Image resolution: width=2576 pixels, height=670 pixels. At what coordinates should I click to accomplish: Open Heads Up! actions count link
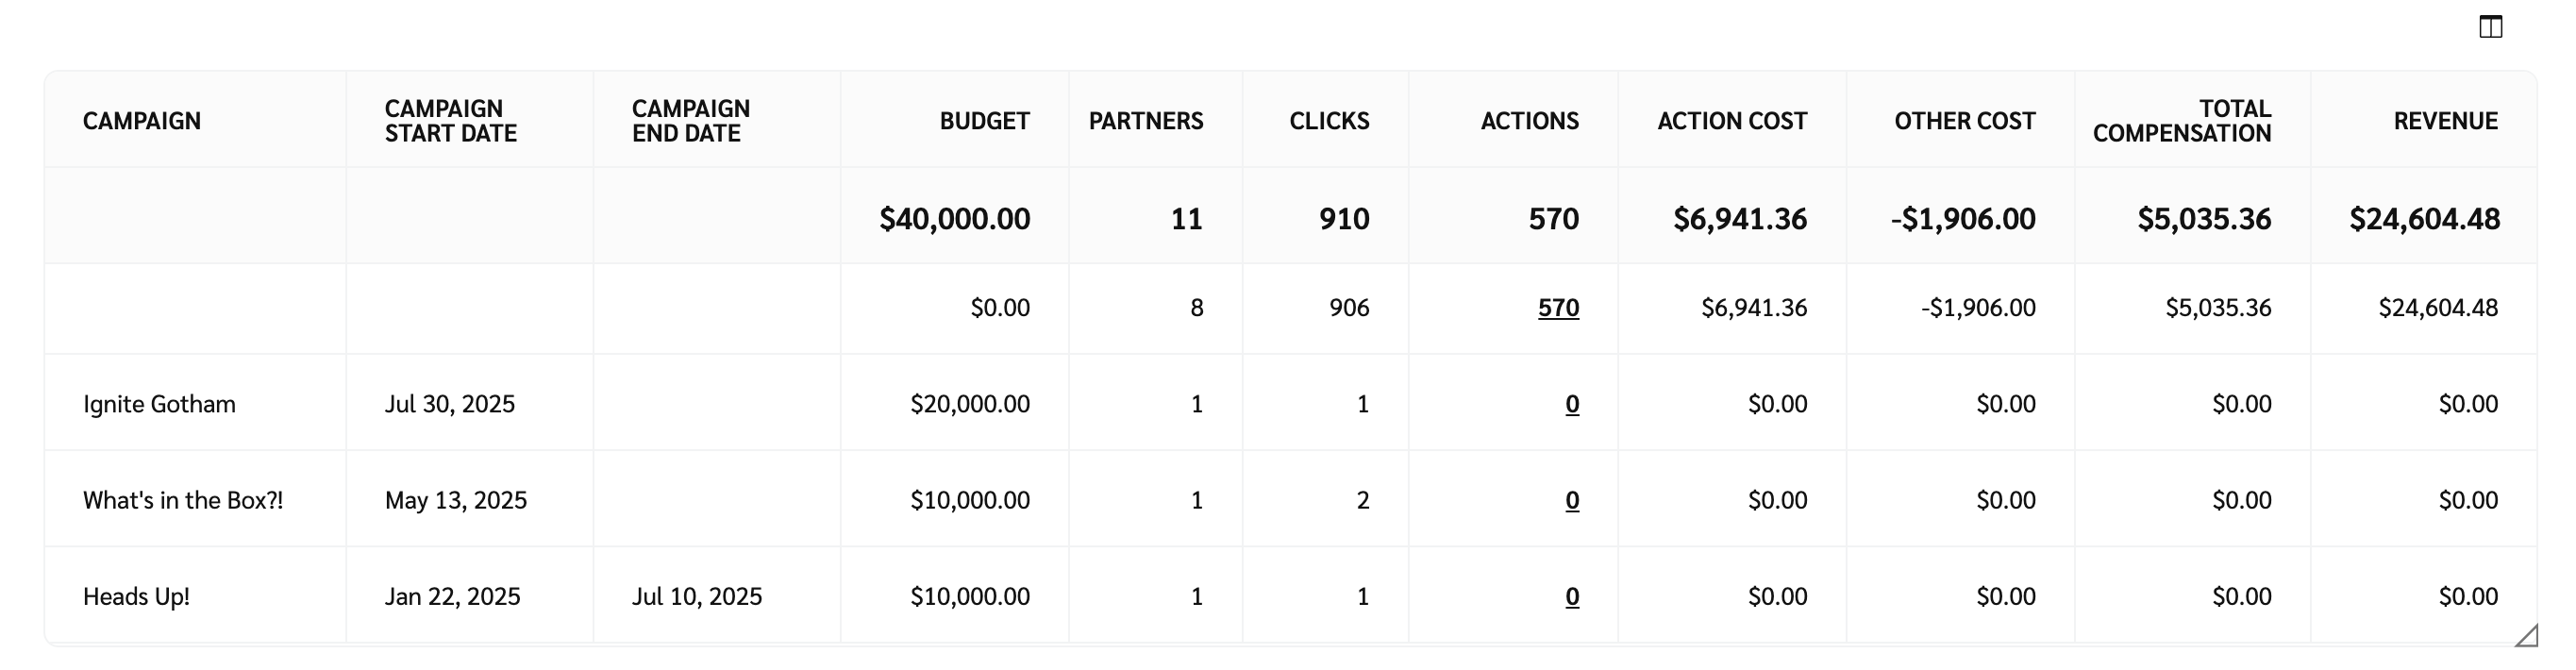(x=1572, y=597)
